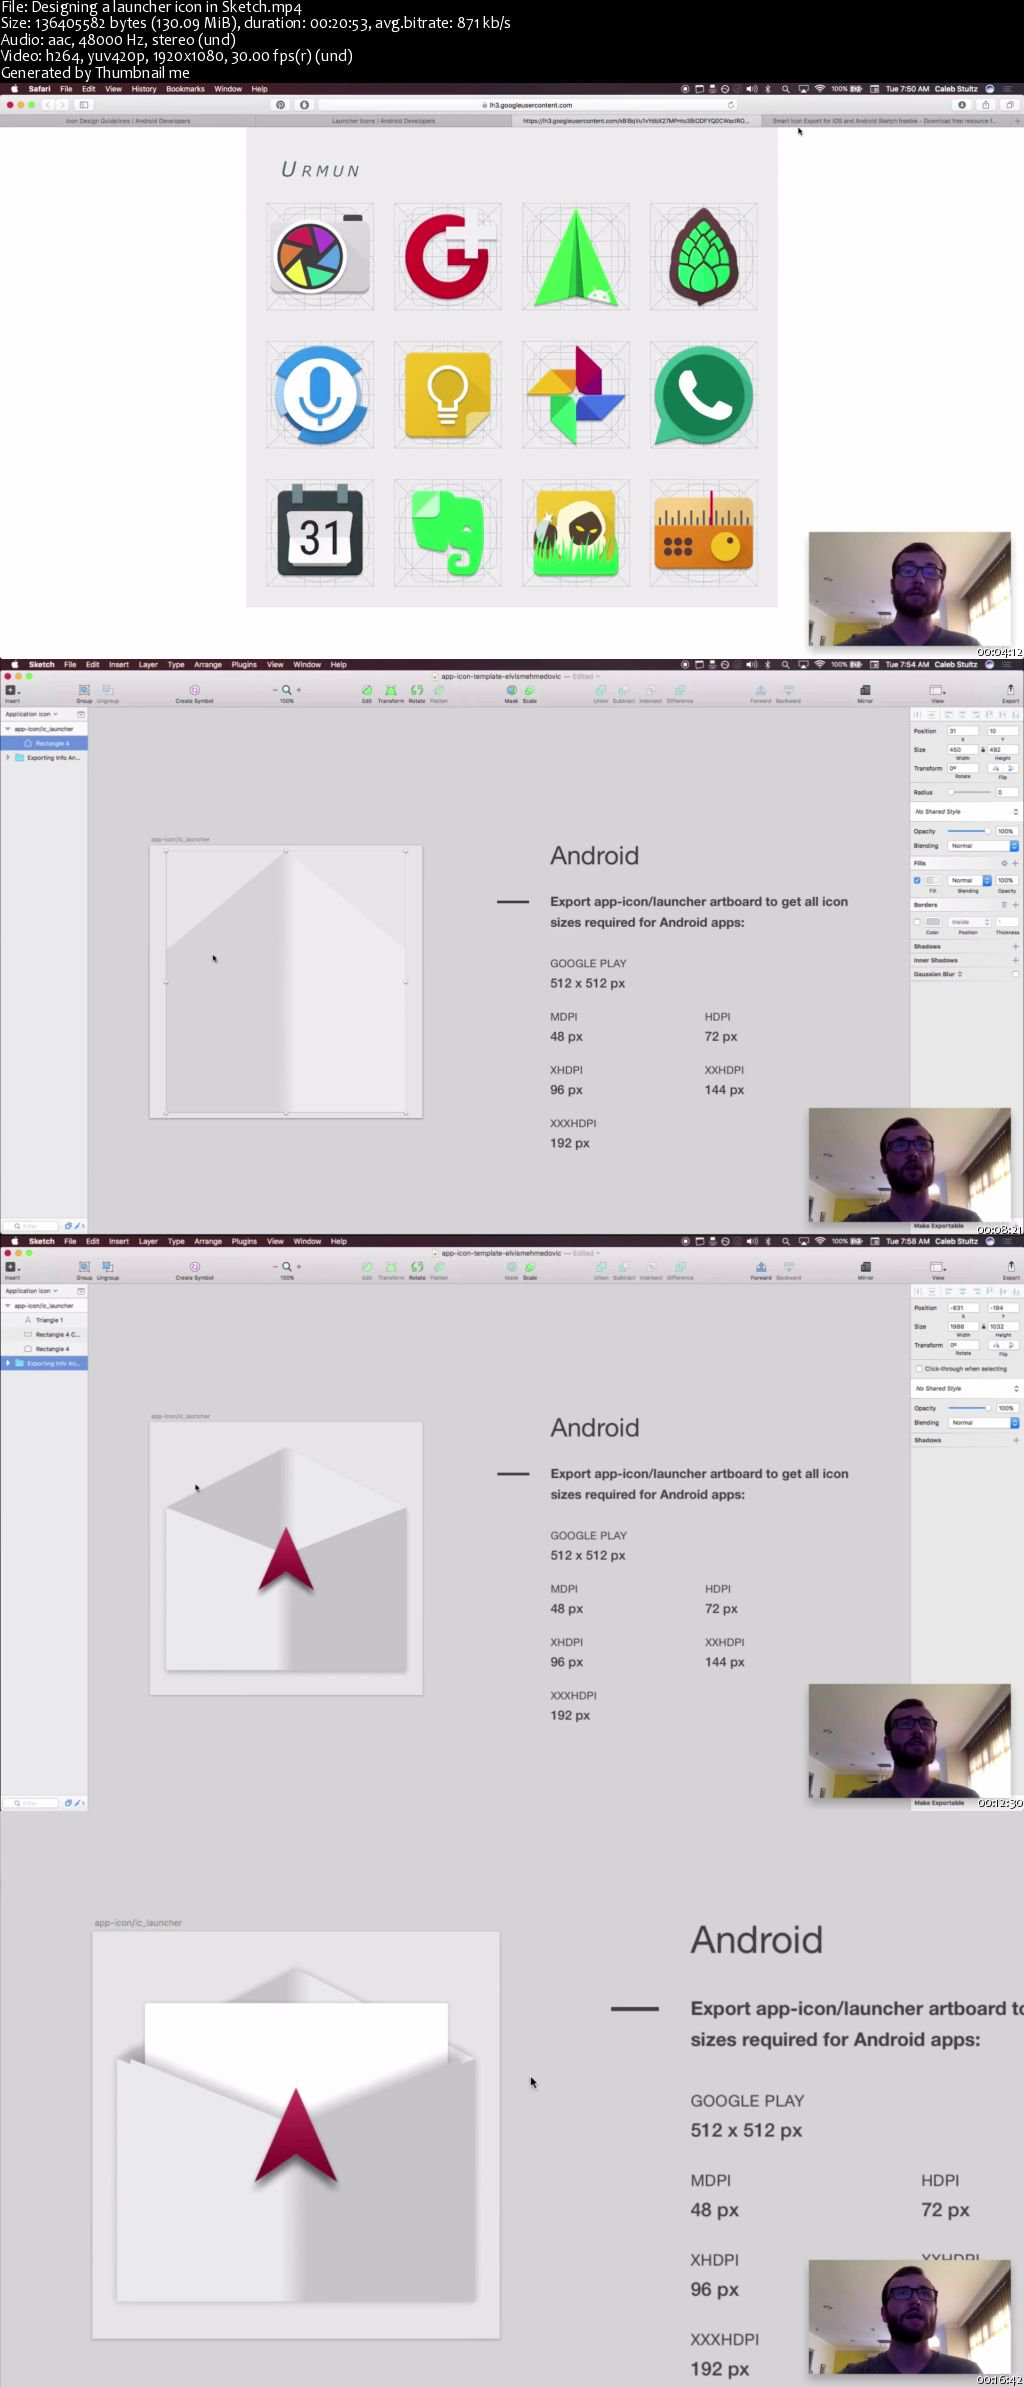
Task: Add Inner Shadows with plus in 7:54 AM inspector
Action: [1016, 960]
